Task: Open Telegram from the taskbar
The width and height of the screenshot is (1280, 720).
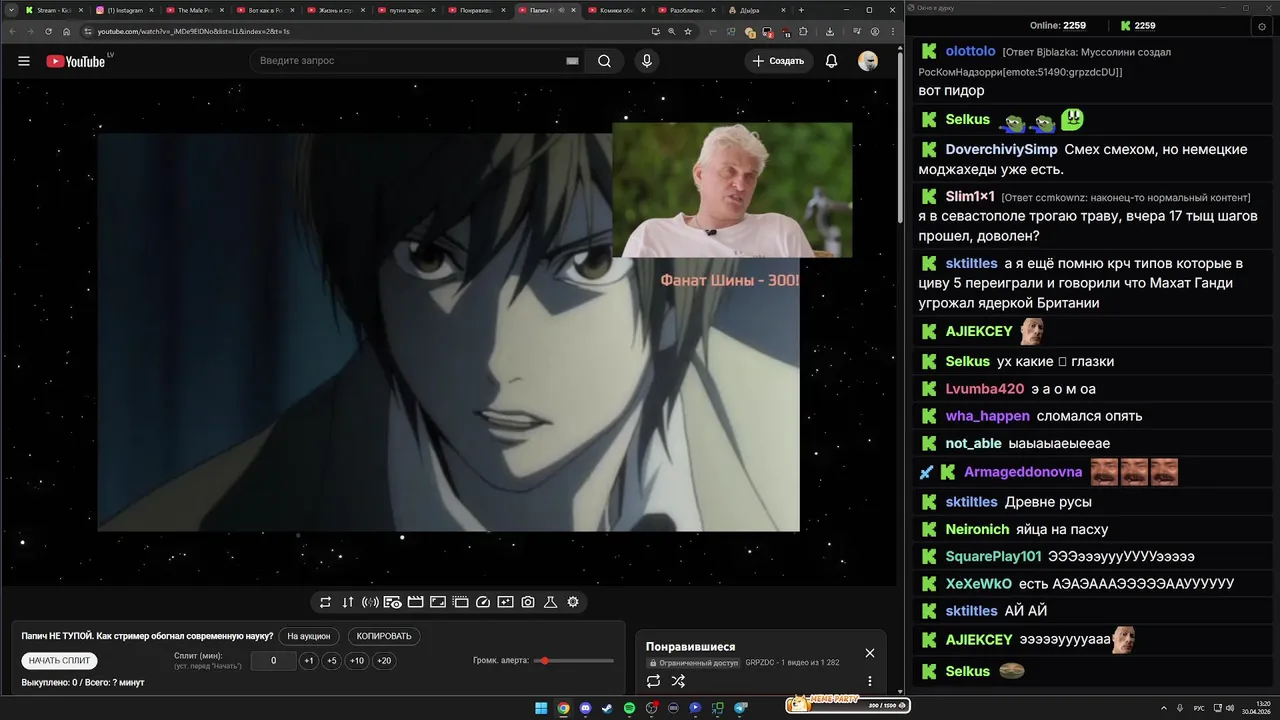Action: click(741, 708)
